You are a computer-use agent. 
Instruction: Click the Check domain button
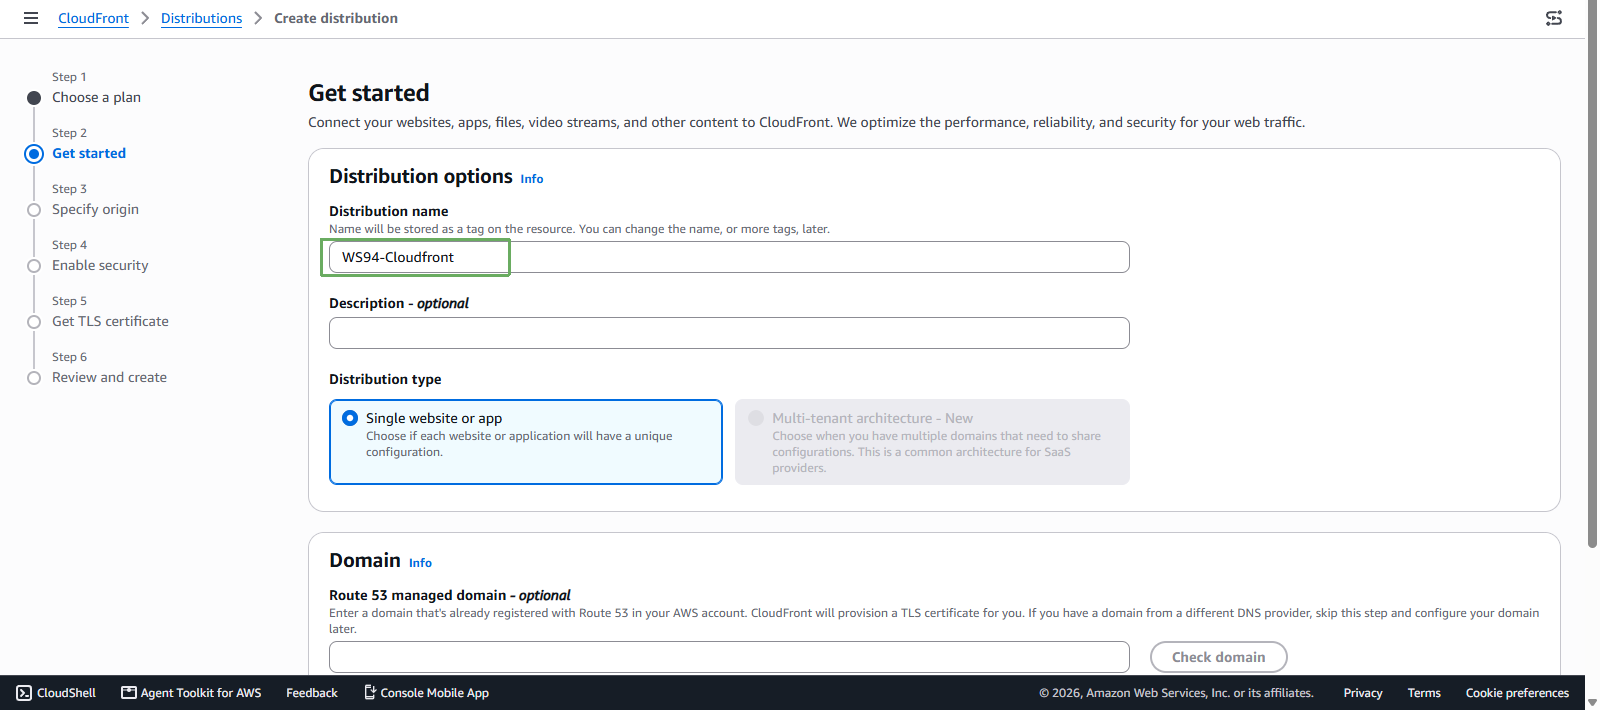click(x=1218, y=657)
